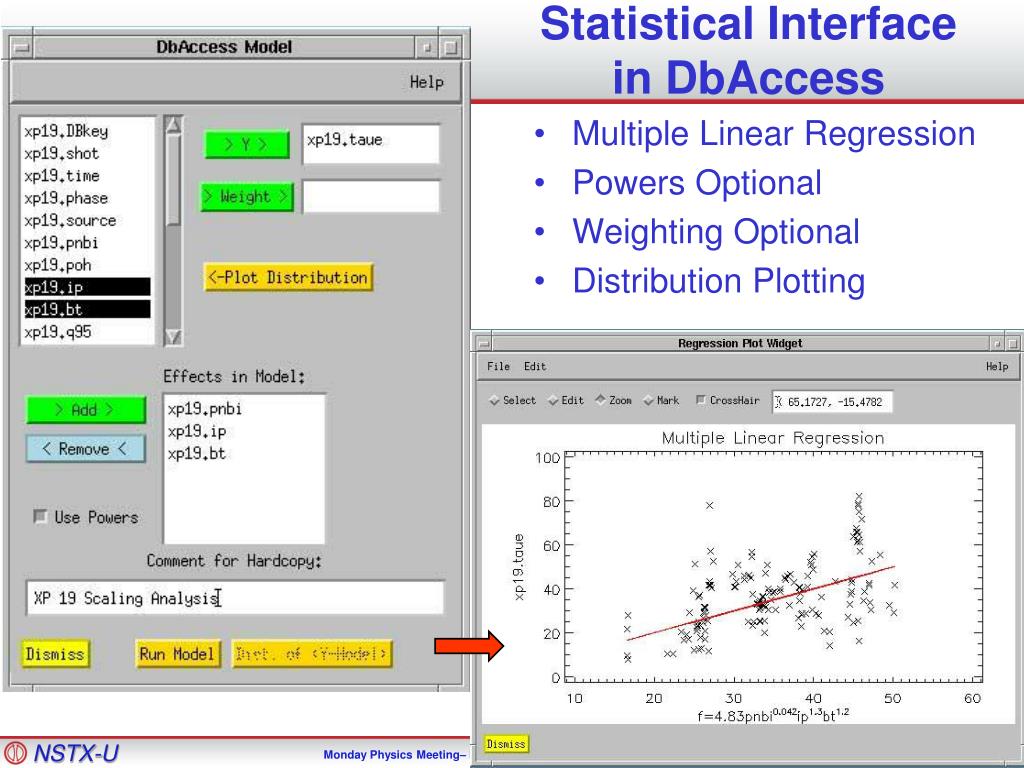
Task: Select xp19.time in the variable list
Action: [88, 176]
